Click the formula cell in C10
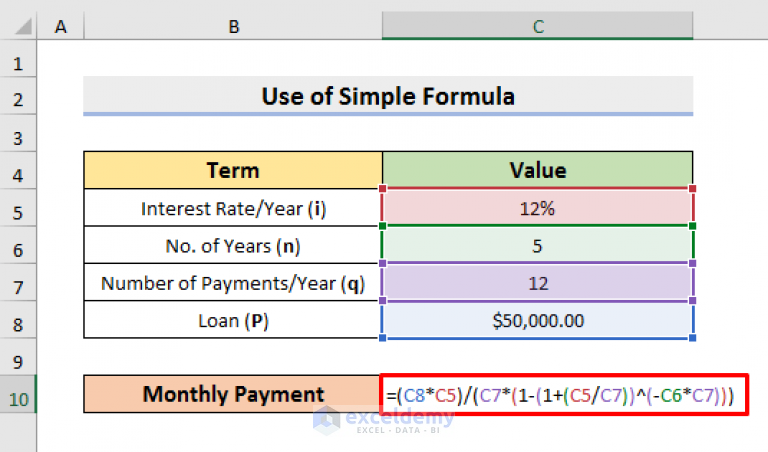 point(564,395)
